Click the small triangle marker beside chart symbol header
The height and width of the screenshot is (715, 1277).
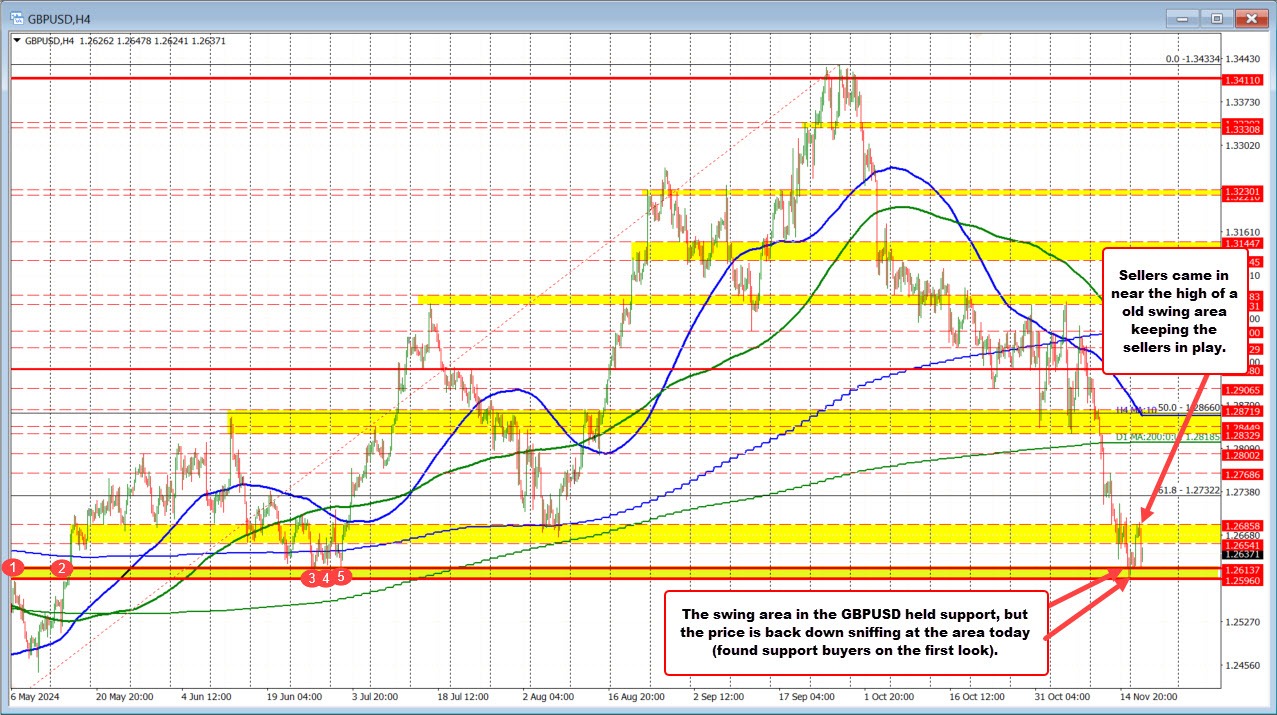coord(15,41)
